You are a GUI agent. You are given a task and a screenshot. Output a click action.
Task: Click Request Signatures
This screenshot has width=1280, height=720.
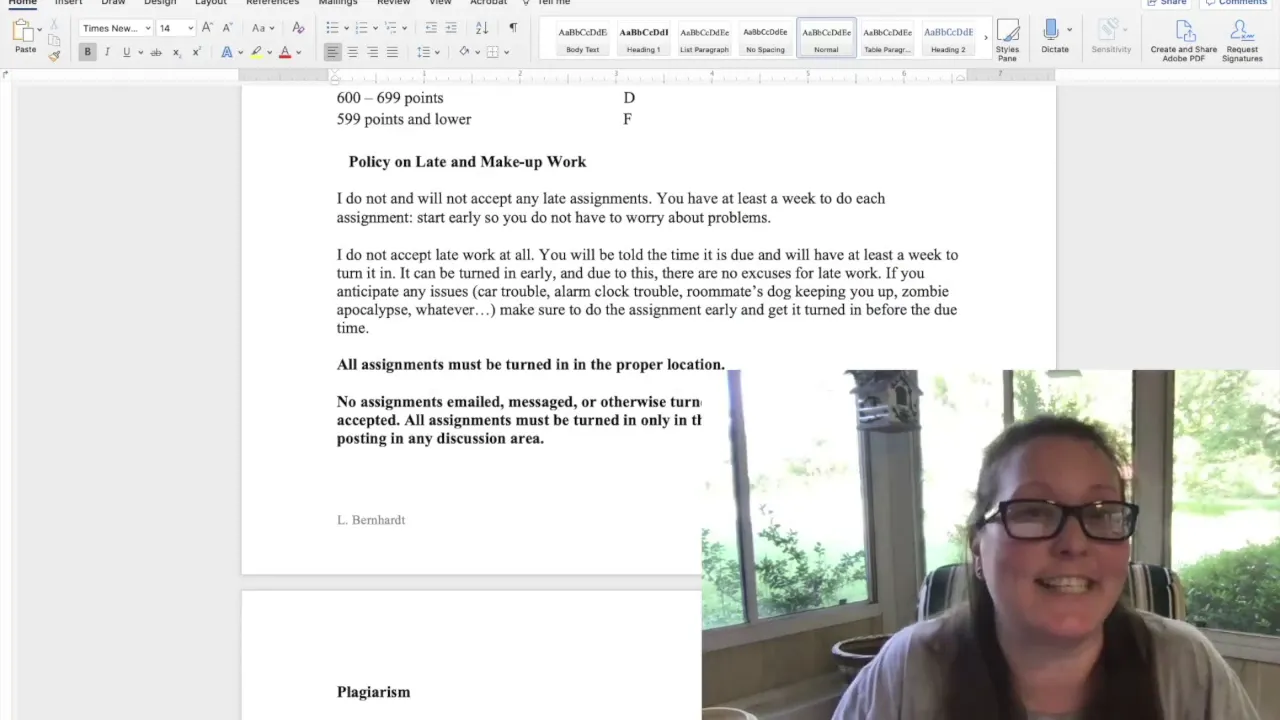tap(1242, 40)
